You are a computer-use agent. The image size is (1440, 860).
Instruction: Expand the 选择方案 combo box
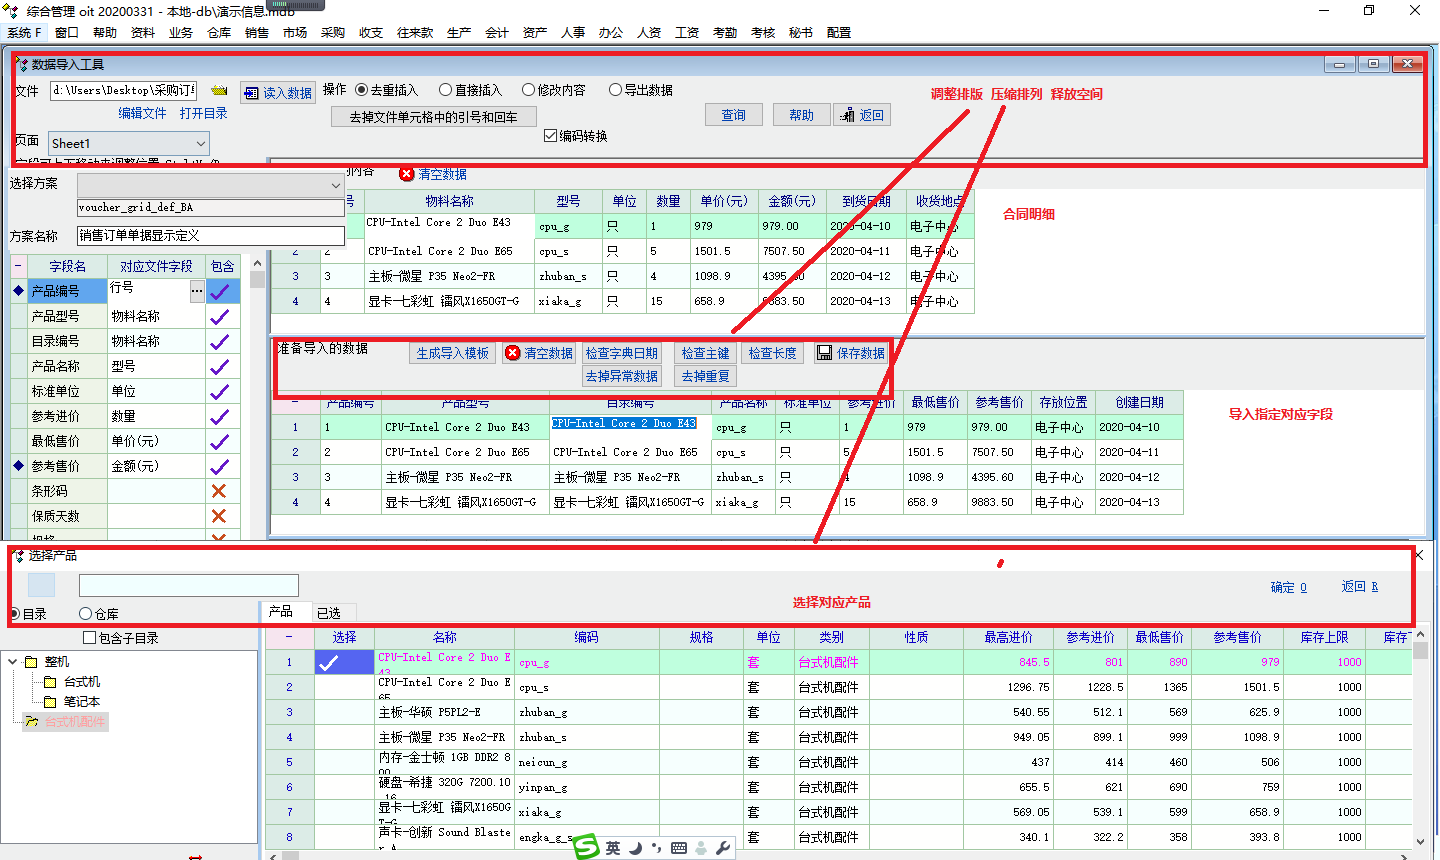pos(335,186)
